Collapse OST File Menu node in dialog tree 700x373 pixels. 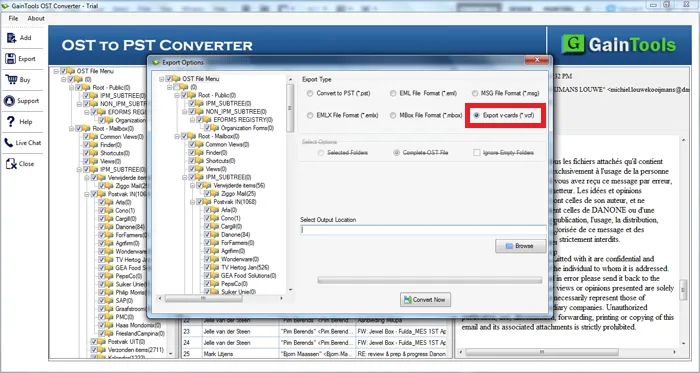(x=162, y=79)
